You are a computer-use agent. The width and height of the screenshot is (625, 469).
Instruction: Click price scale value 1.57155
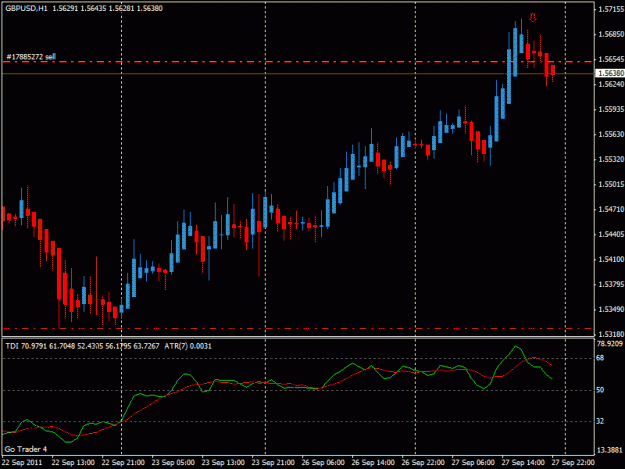coord(611,10)
